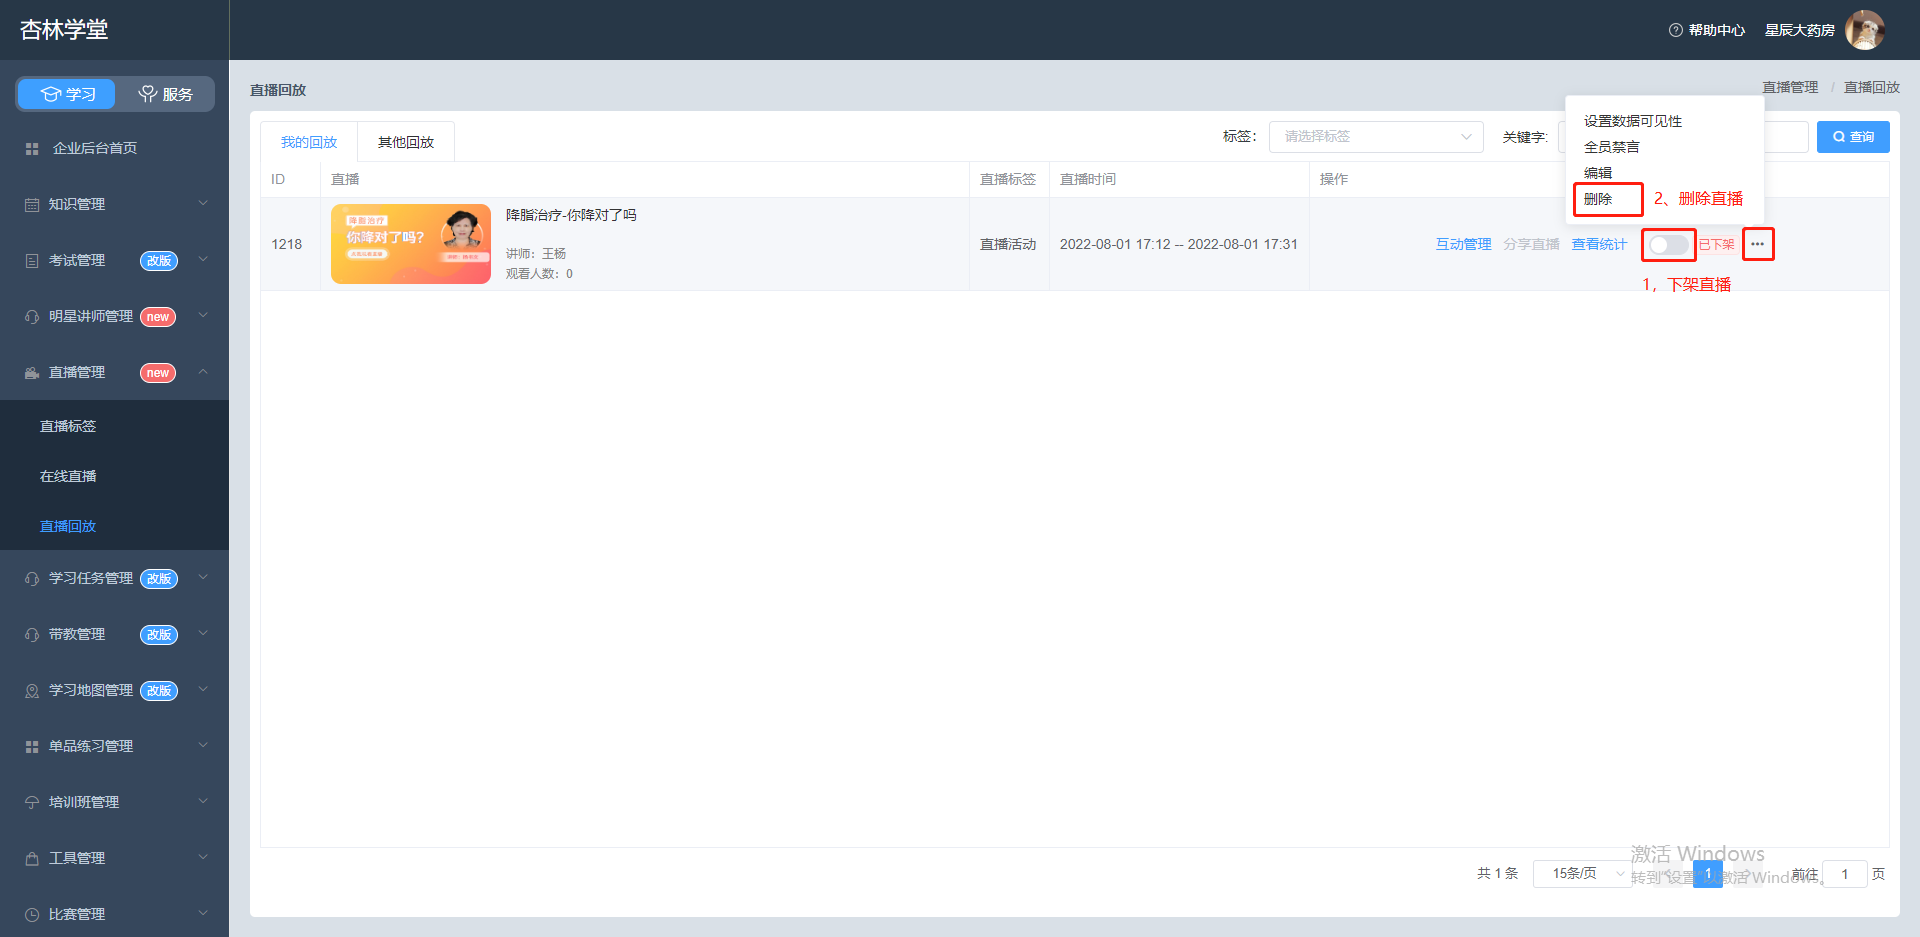Click the 单品练习管理 grid icon
The height and width of the screenshot is (937, 1920).
(x=32, y=747)
